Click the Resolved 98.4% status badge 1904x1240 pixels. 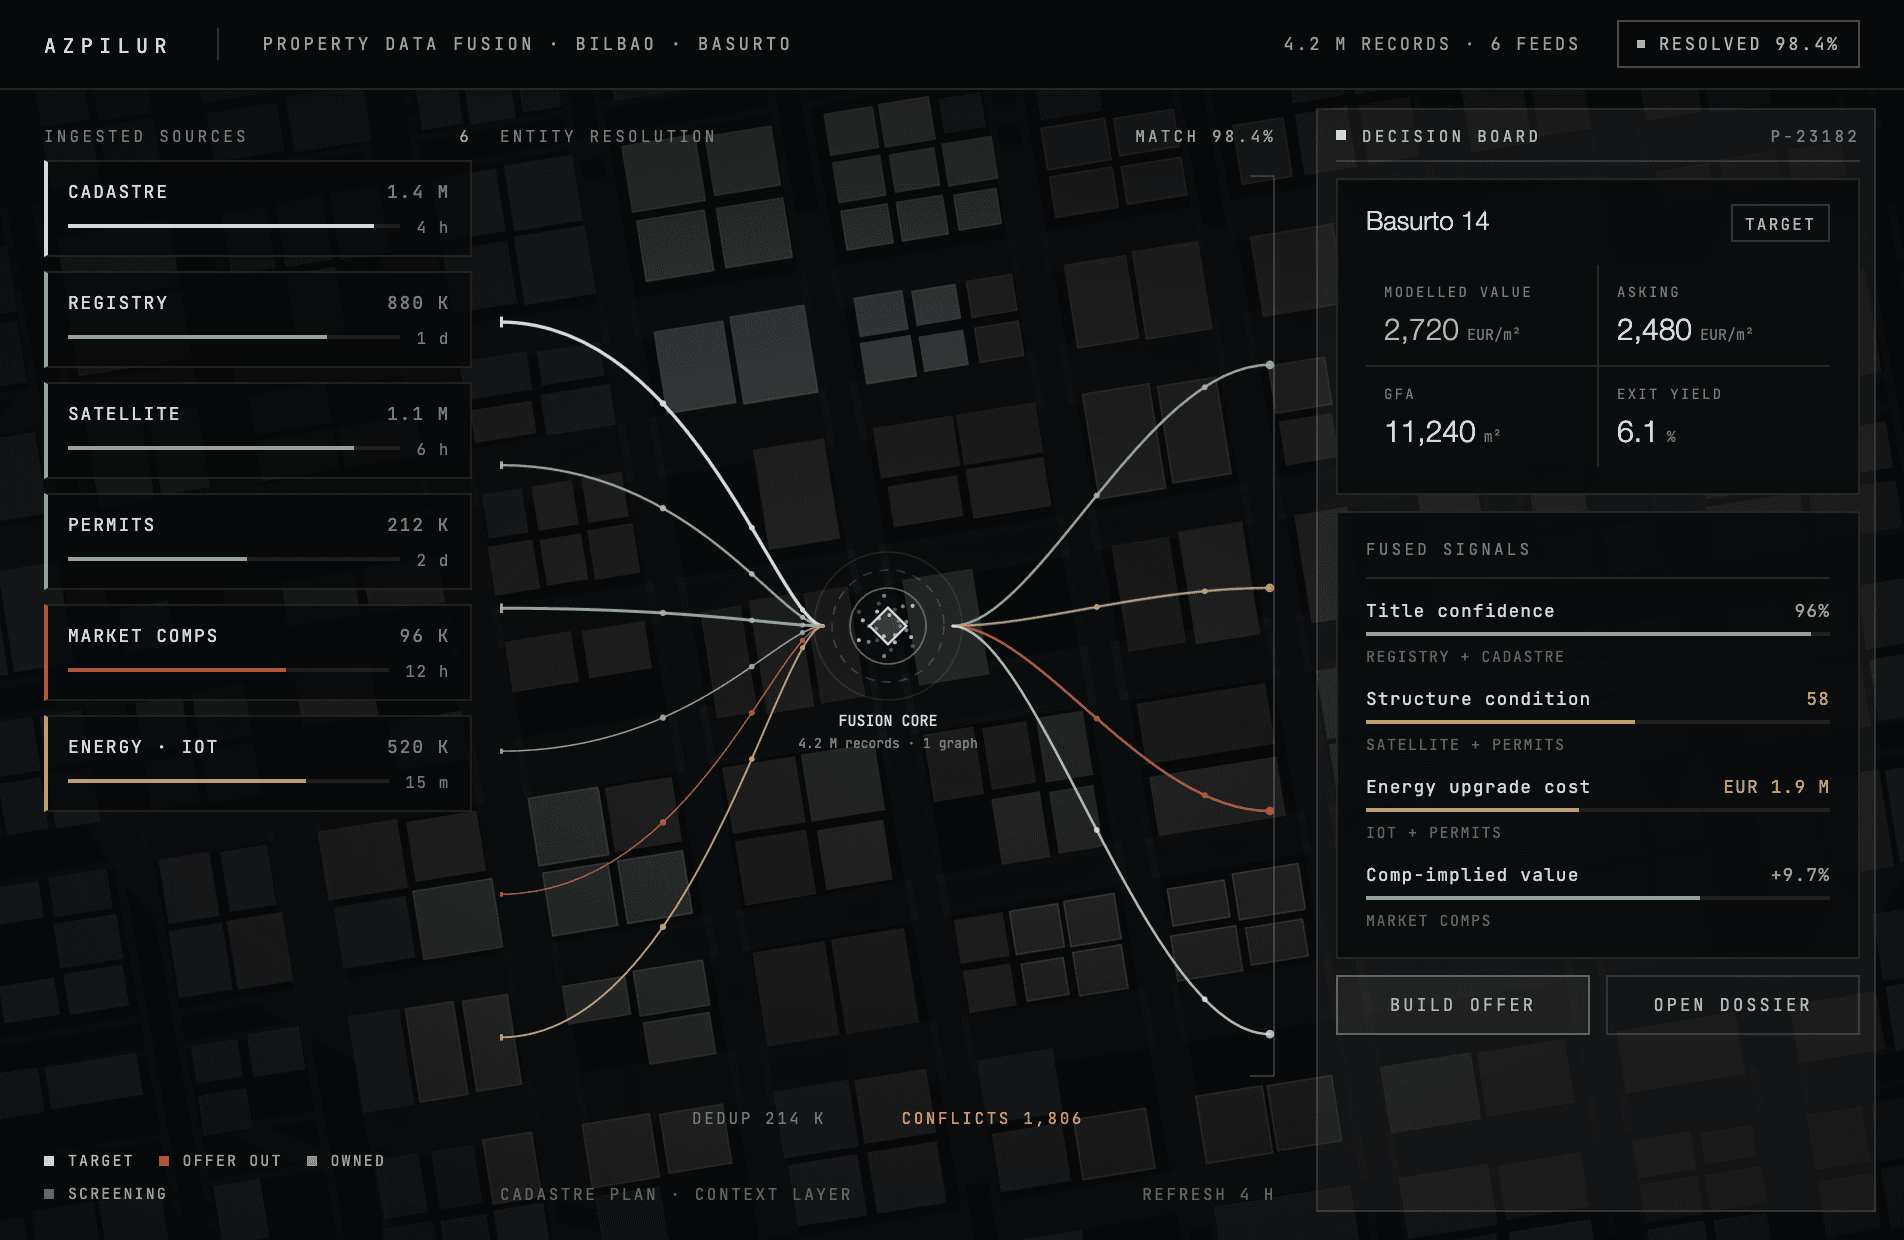(x=1738, y=44)
